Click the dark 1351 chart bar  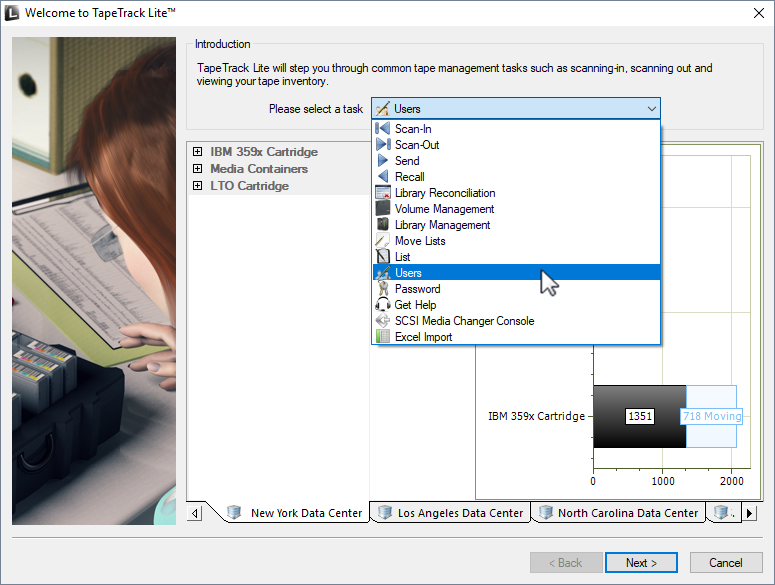tap(640, 416)
